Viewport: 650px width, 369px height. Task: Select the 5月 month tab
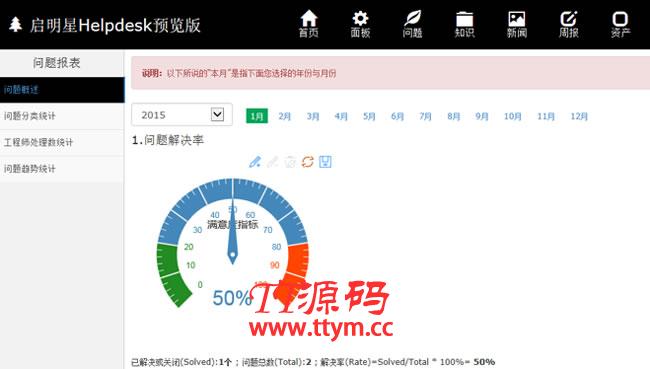(369, 116)
